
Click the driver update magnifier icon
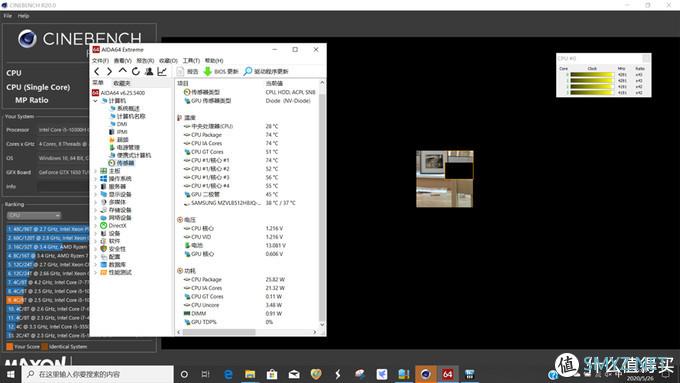[248, 71]
